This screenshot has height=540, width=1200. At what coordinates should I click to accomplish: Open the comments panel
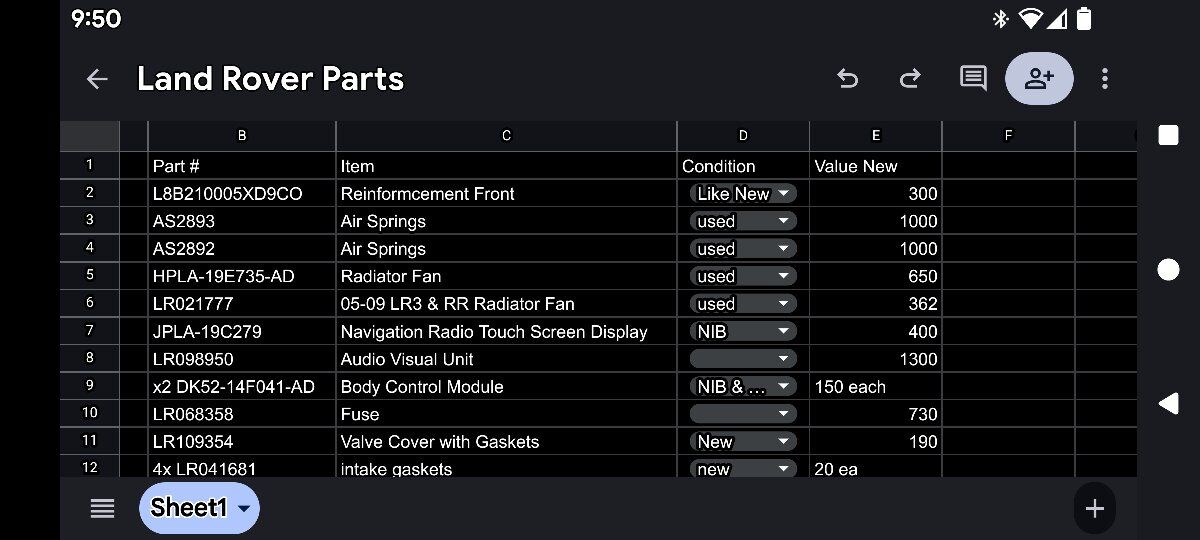tap(973, 79)
